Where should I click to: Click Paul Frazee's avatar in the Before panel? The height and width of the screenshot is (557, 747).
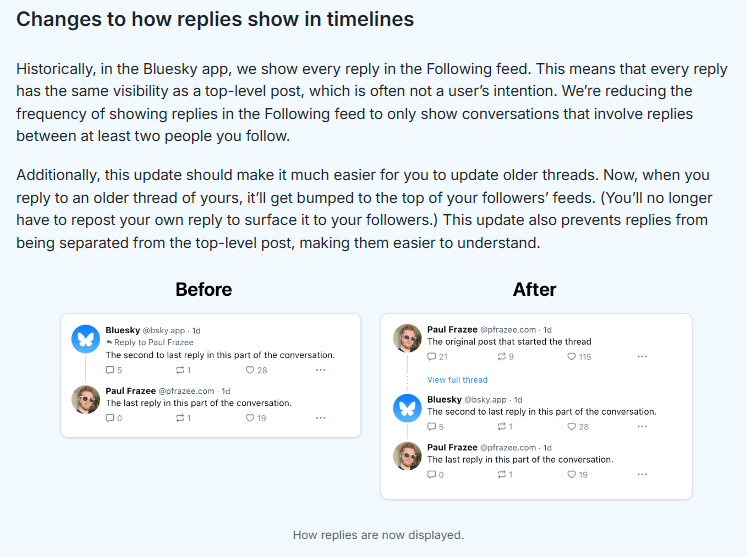[x=85, y=399]
